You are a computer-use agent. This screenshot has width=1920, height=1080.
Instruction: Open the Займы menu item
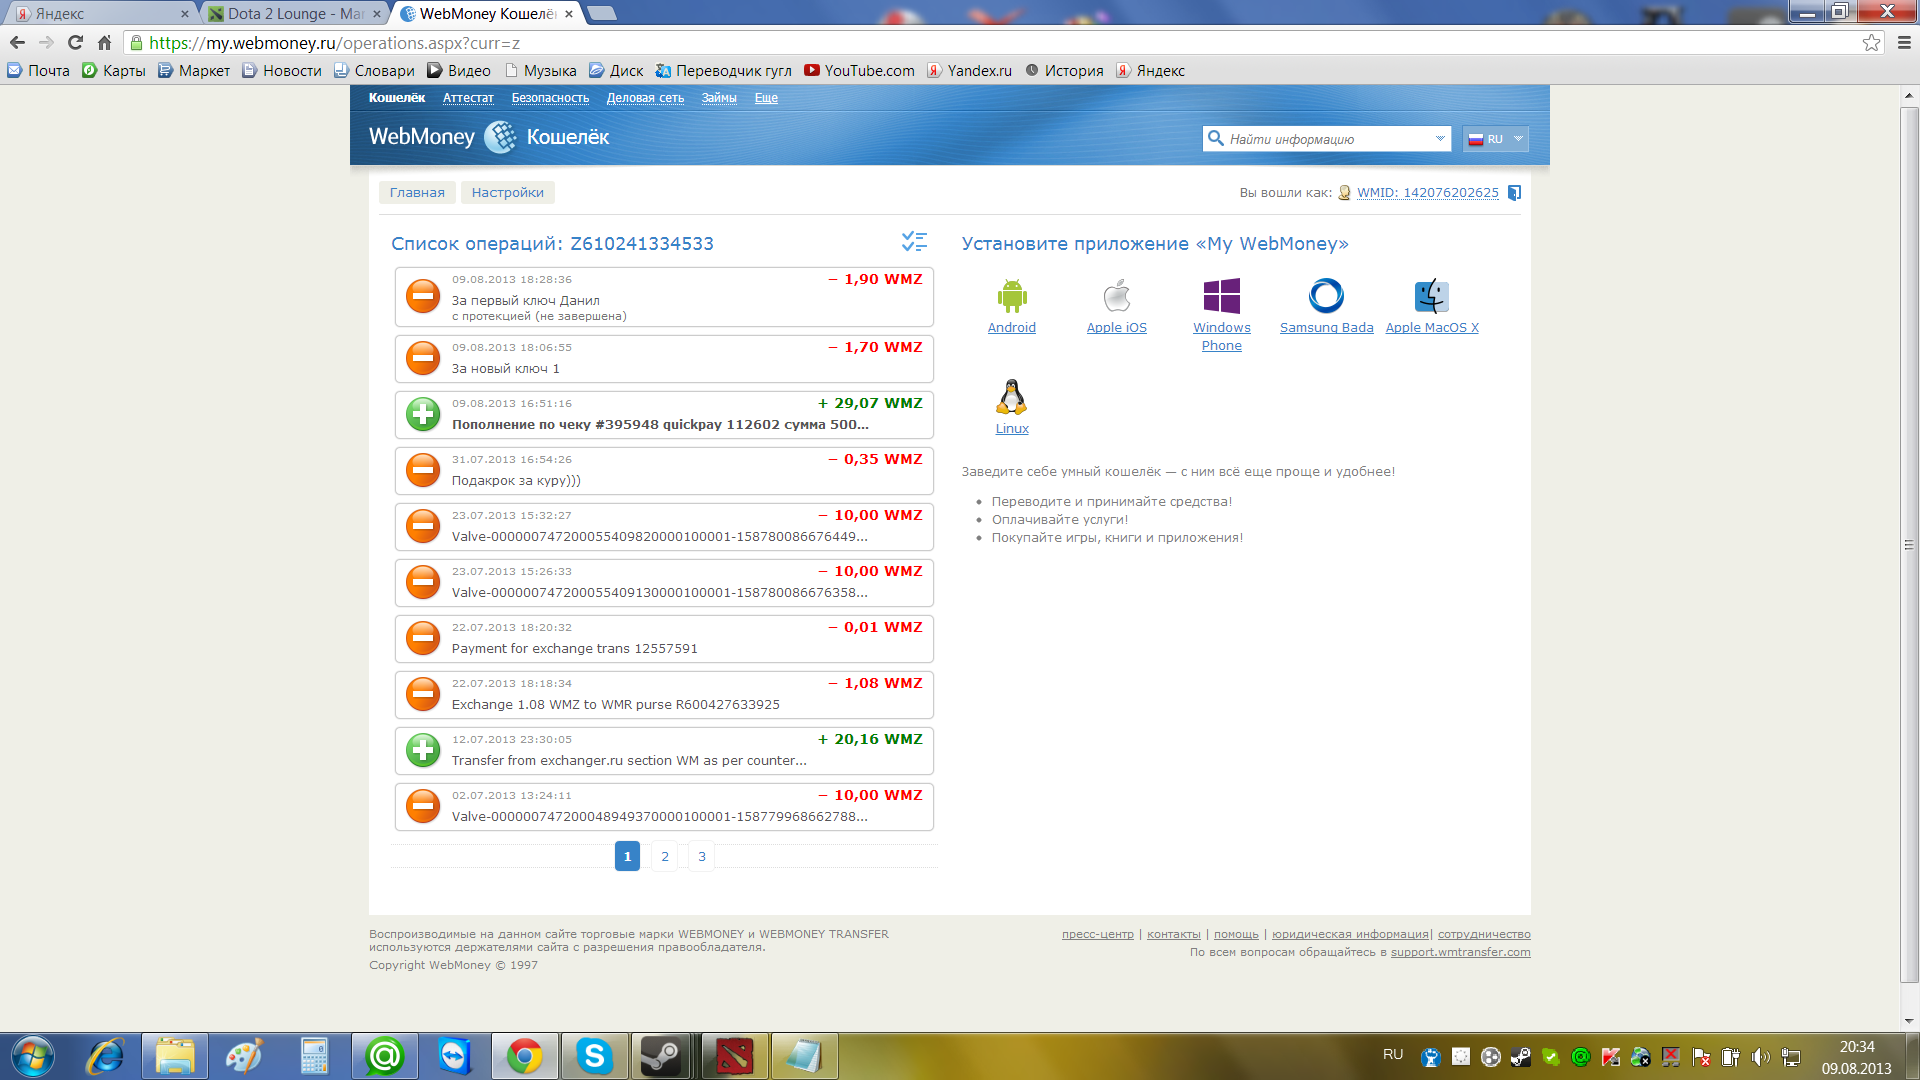click(x=719, y=98)
